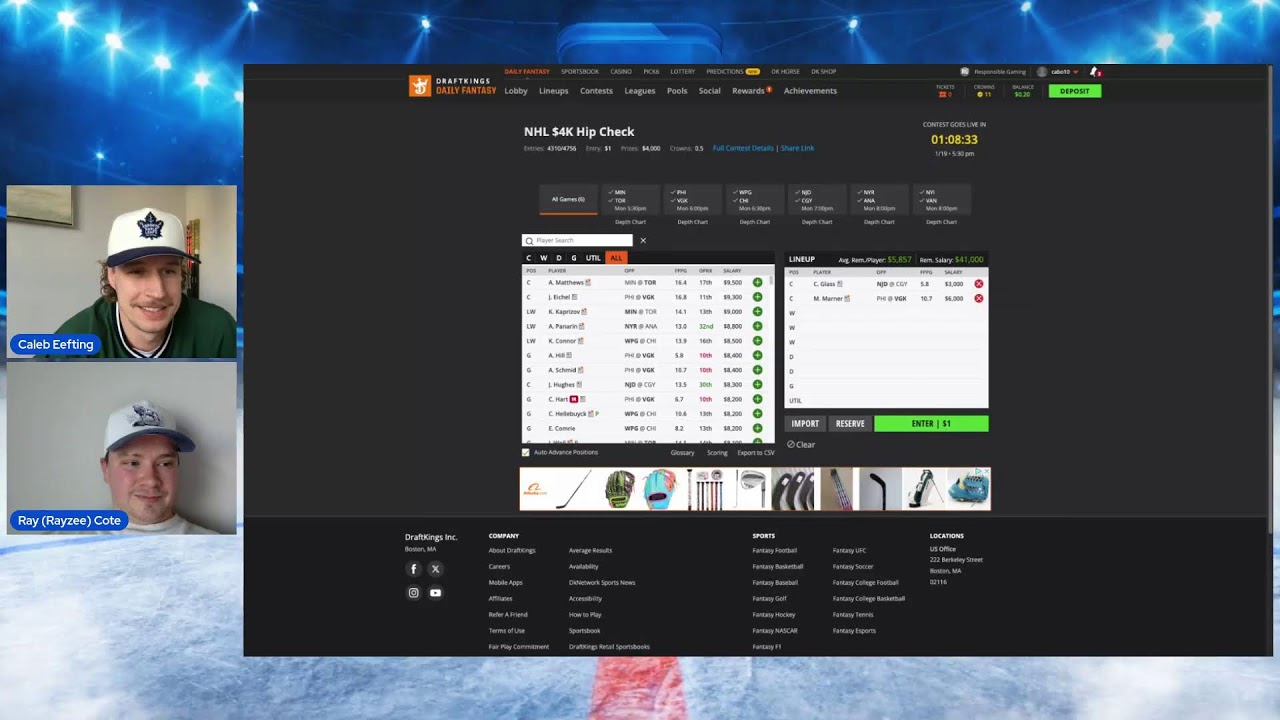Open the DraftKings Facebook page
Screen dimensions: 1280x720
[413, 569]
